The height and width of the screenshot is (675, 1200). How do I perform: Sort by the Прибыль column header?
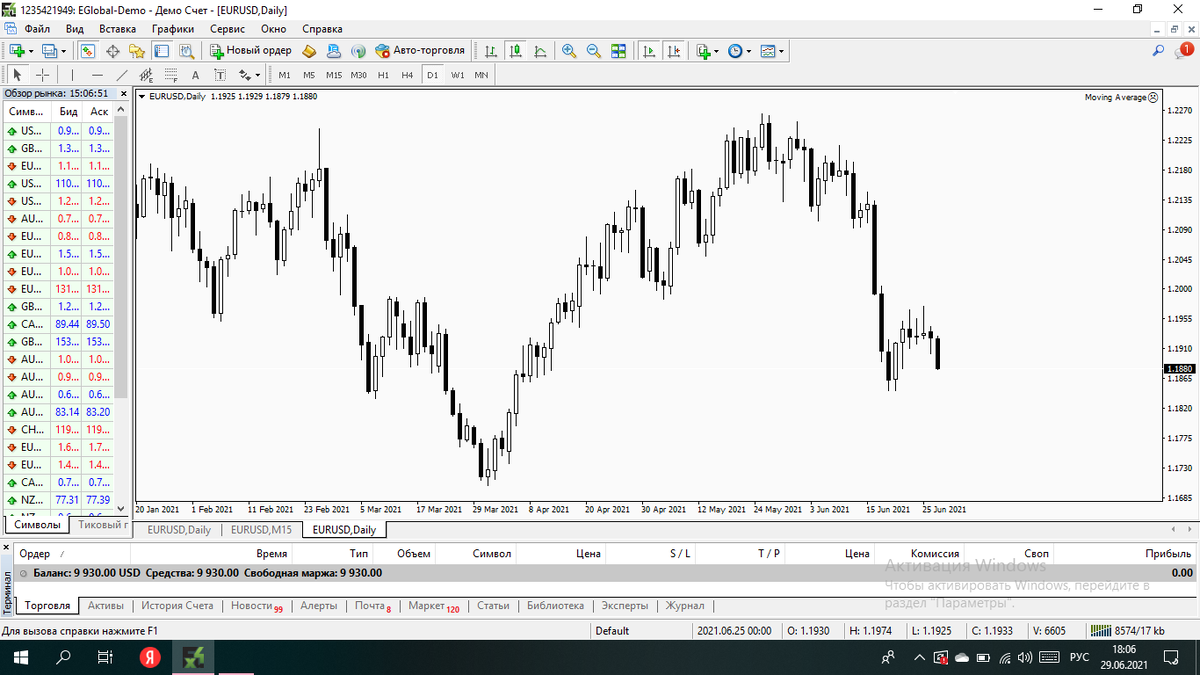pos(1169,553)
